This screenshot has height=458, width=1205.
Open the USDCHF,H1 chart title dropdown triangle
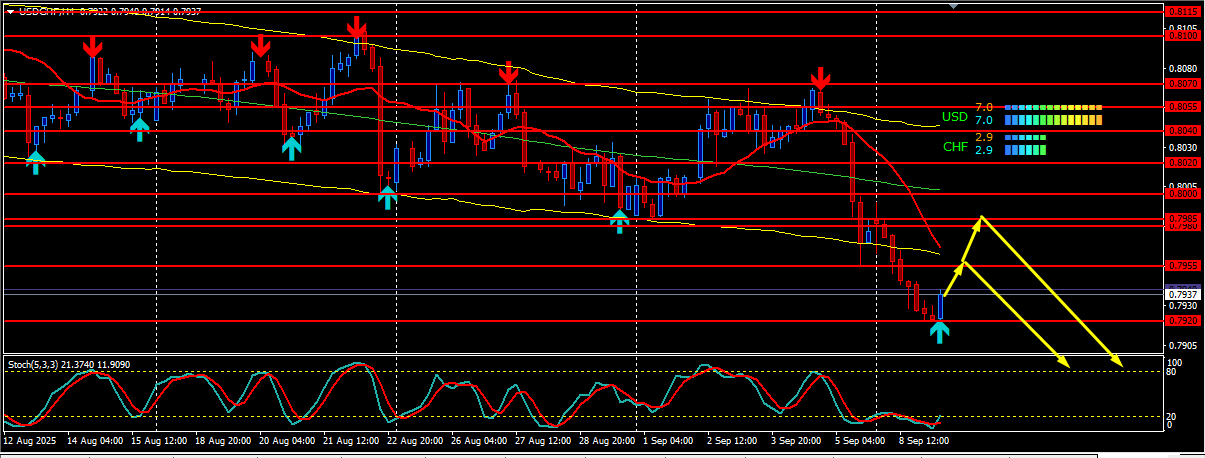pos(10,11)
